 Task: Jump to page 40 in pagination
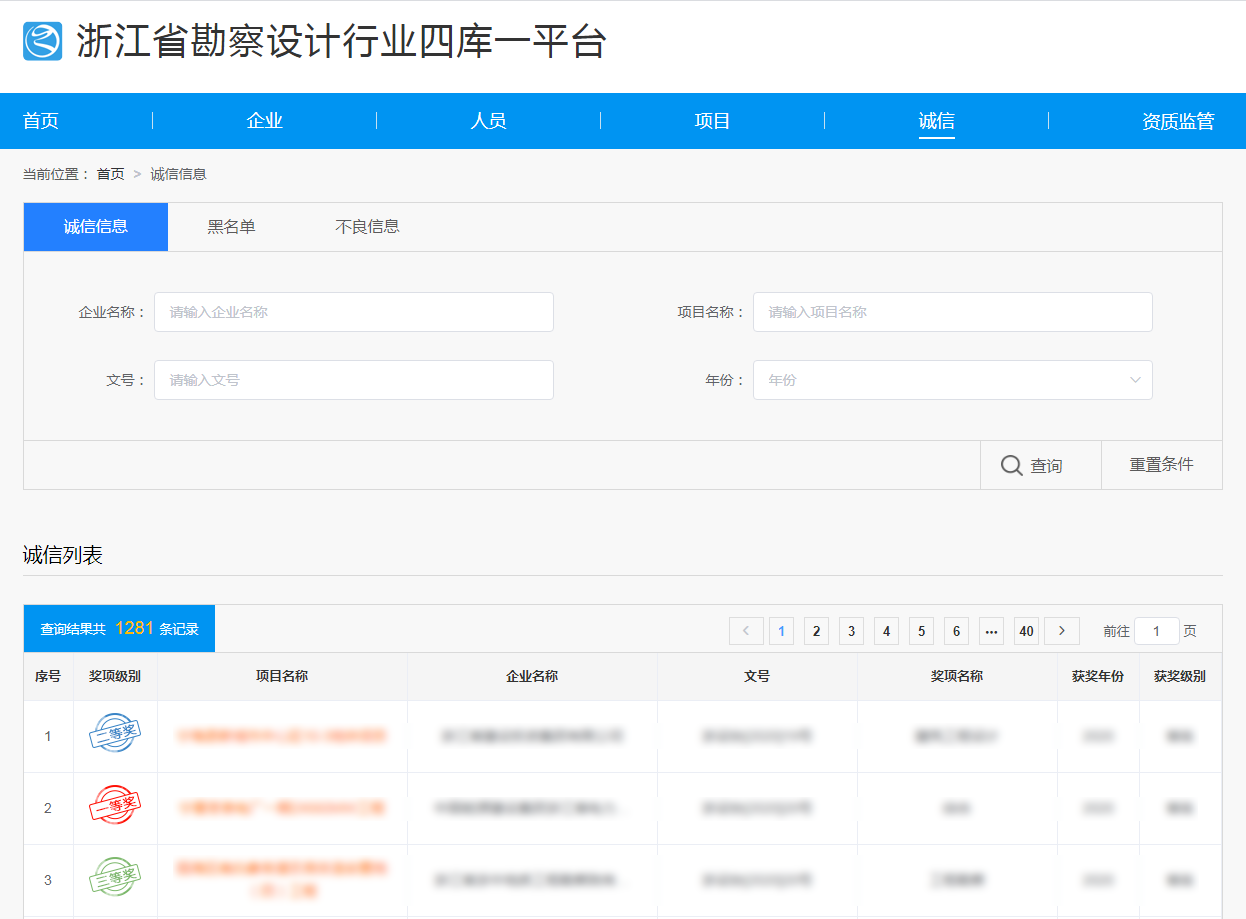[1026, 631]
